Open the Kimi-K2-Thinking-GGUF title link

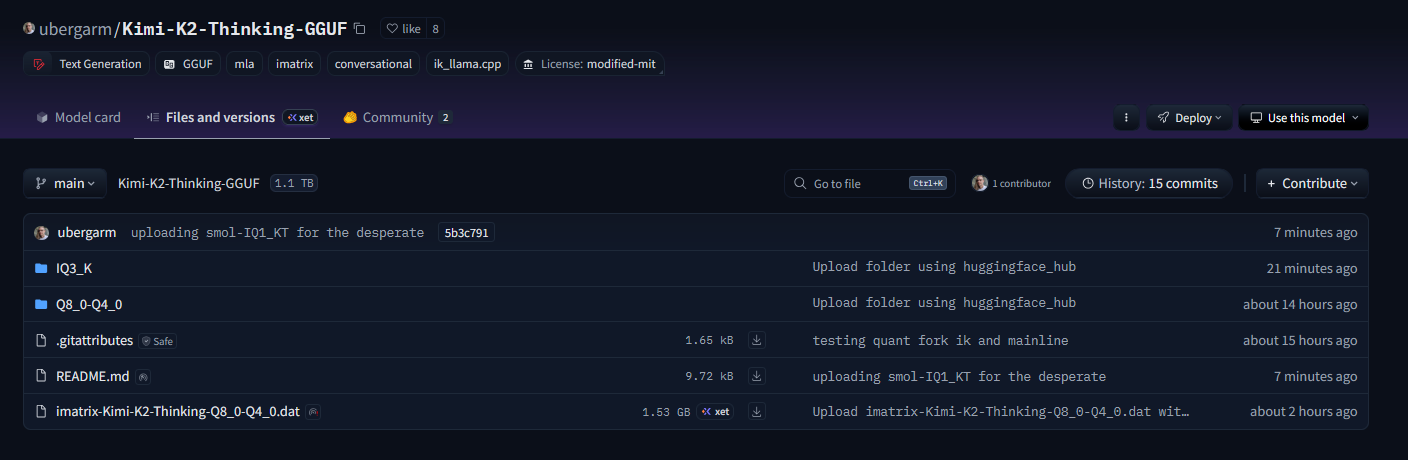pos(234,29)
